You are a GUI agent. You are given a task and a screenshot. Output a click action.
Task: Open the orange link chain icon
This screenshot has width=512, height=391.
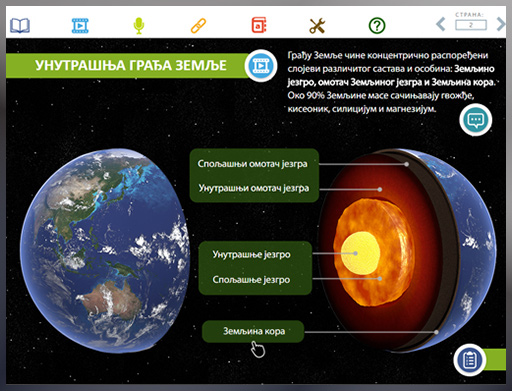(x=198, y=26)
